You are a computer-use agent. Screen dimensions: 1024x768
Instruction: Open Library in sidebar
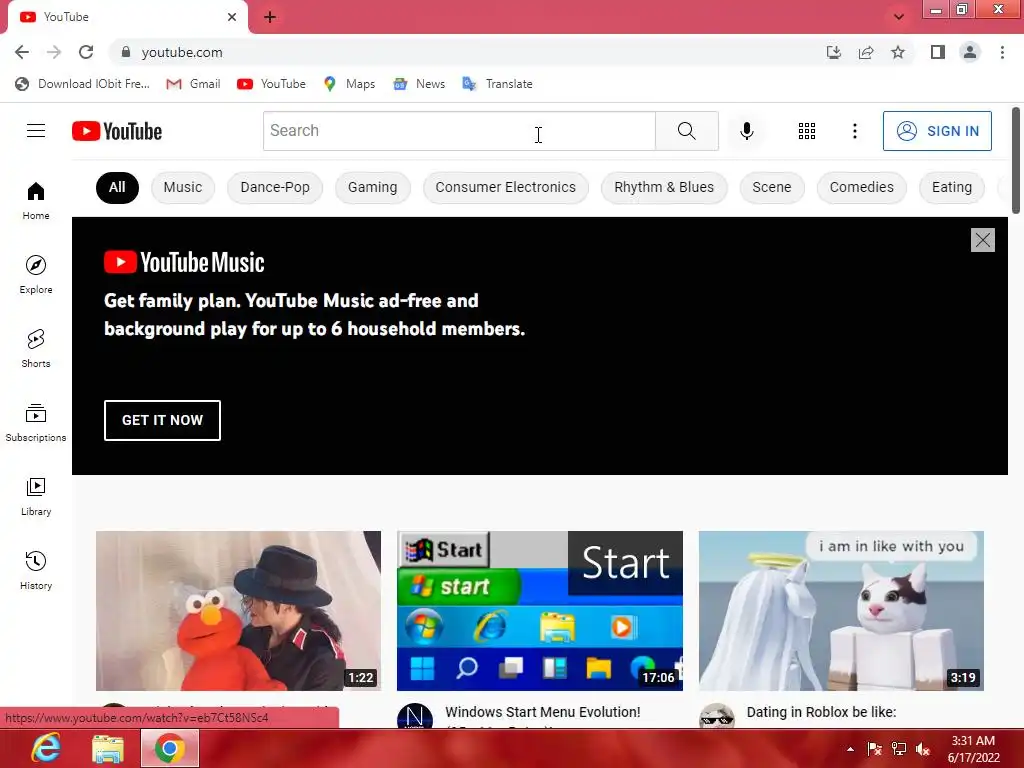click(36, 496)
